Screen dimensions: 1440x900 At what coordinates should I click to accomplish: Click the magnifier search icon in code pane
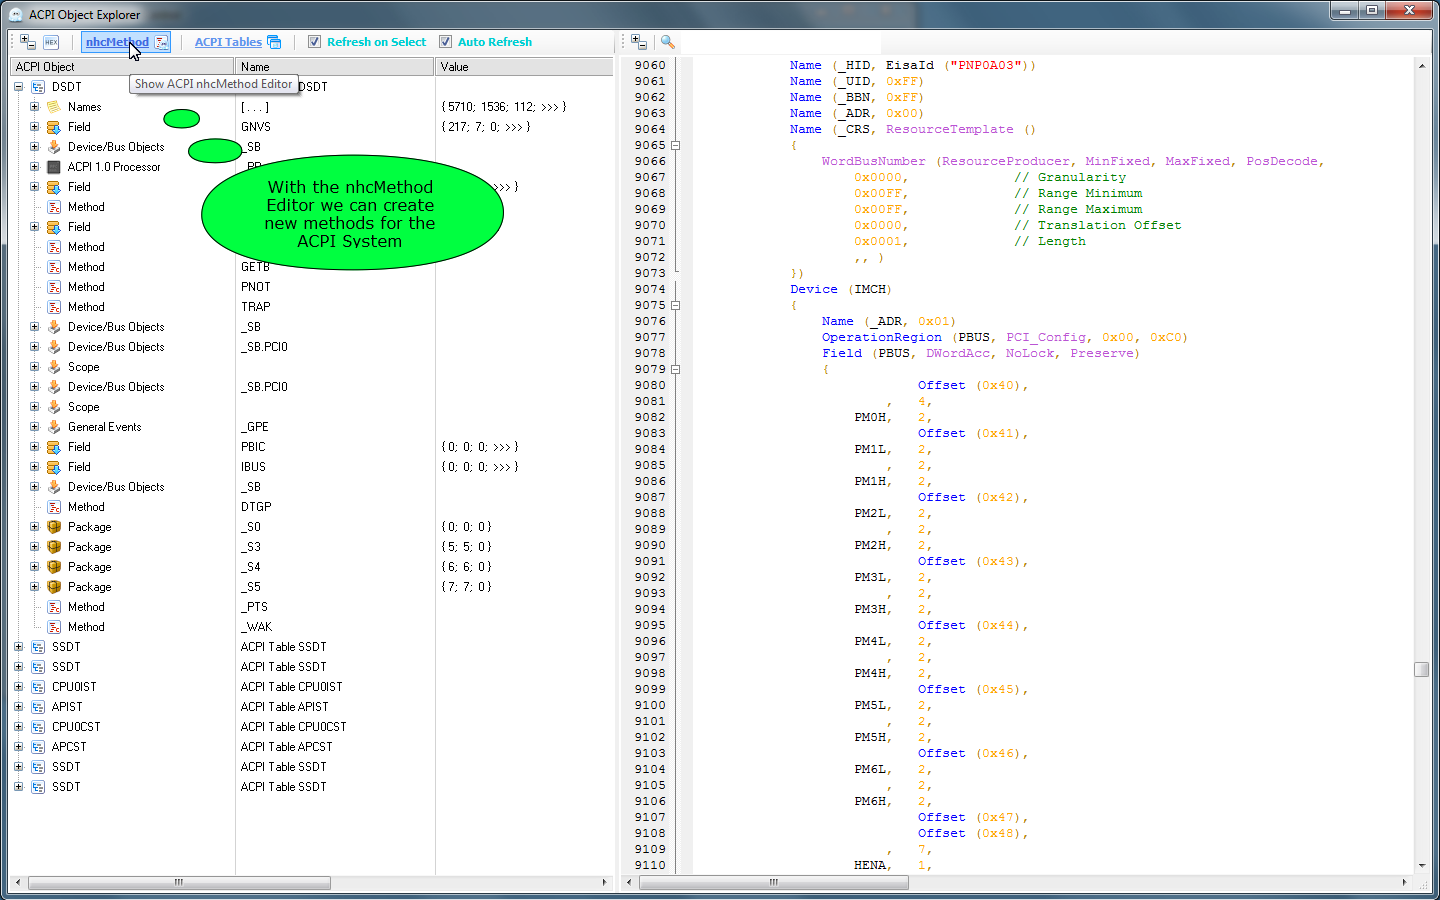click(x=668, y=42)
